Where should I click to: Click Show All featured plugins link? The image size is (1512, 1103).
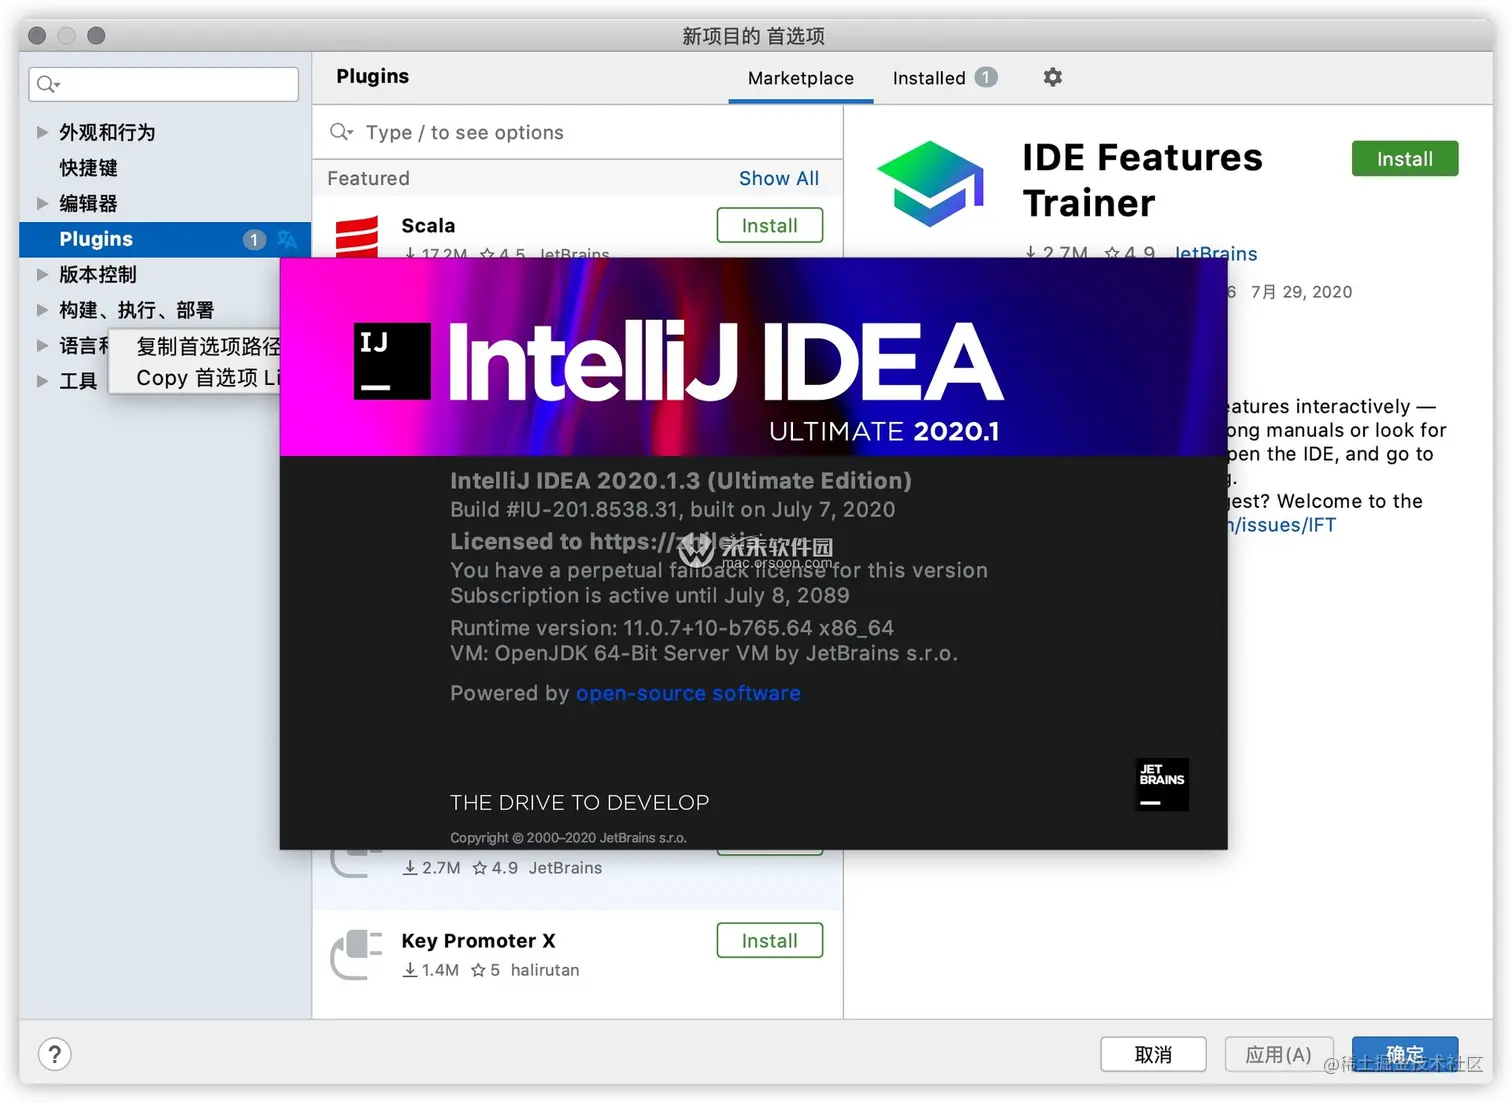tap(779, 178)
